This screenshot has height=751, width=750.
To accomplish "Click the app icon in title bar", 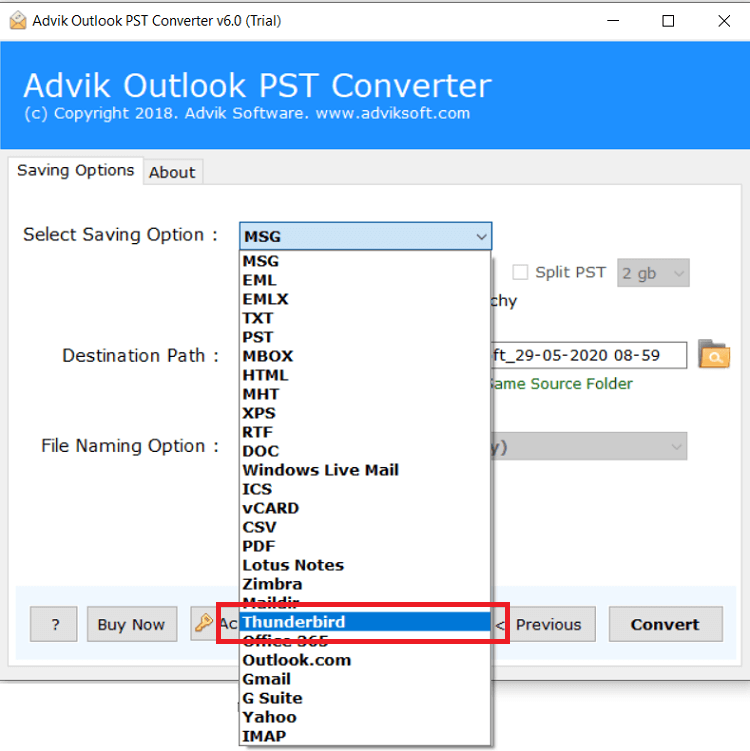I will [x=16, y=20].
